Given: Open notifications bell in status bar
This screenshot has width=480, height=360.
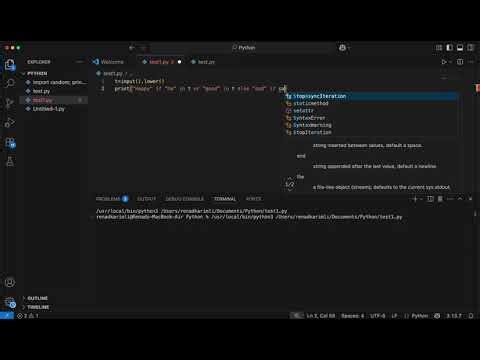Looking at the screenshot, I should (471, 316).
